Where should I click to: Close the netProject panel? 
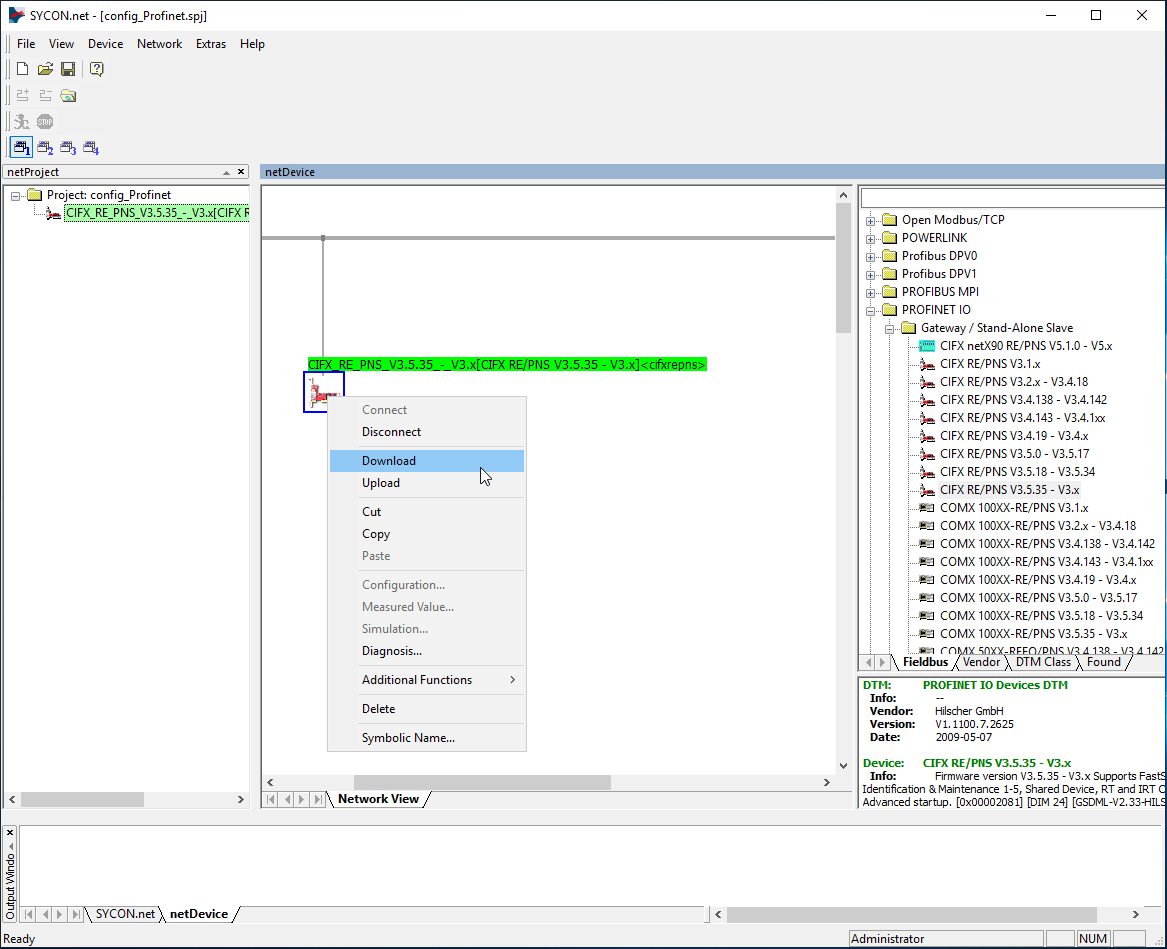(241, 172)
